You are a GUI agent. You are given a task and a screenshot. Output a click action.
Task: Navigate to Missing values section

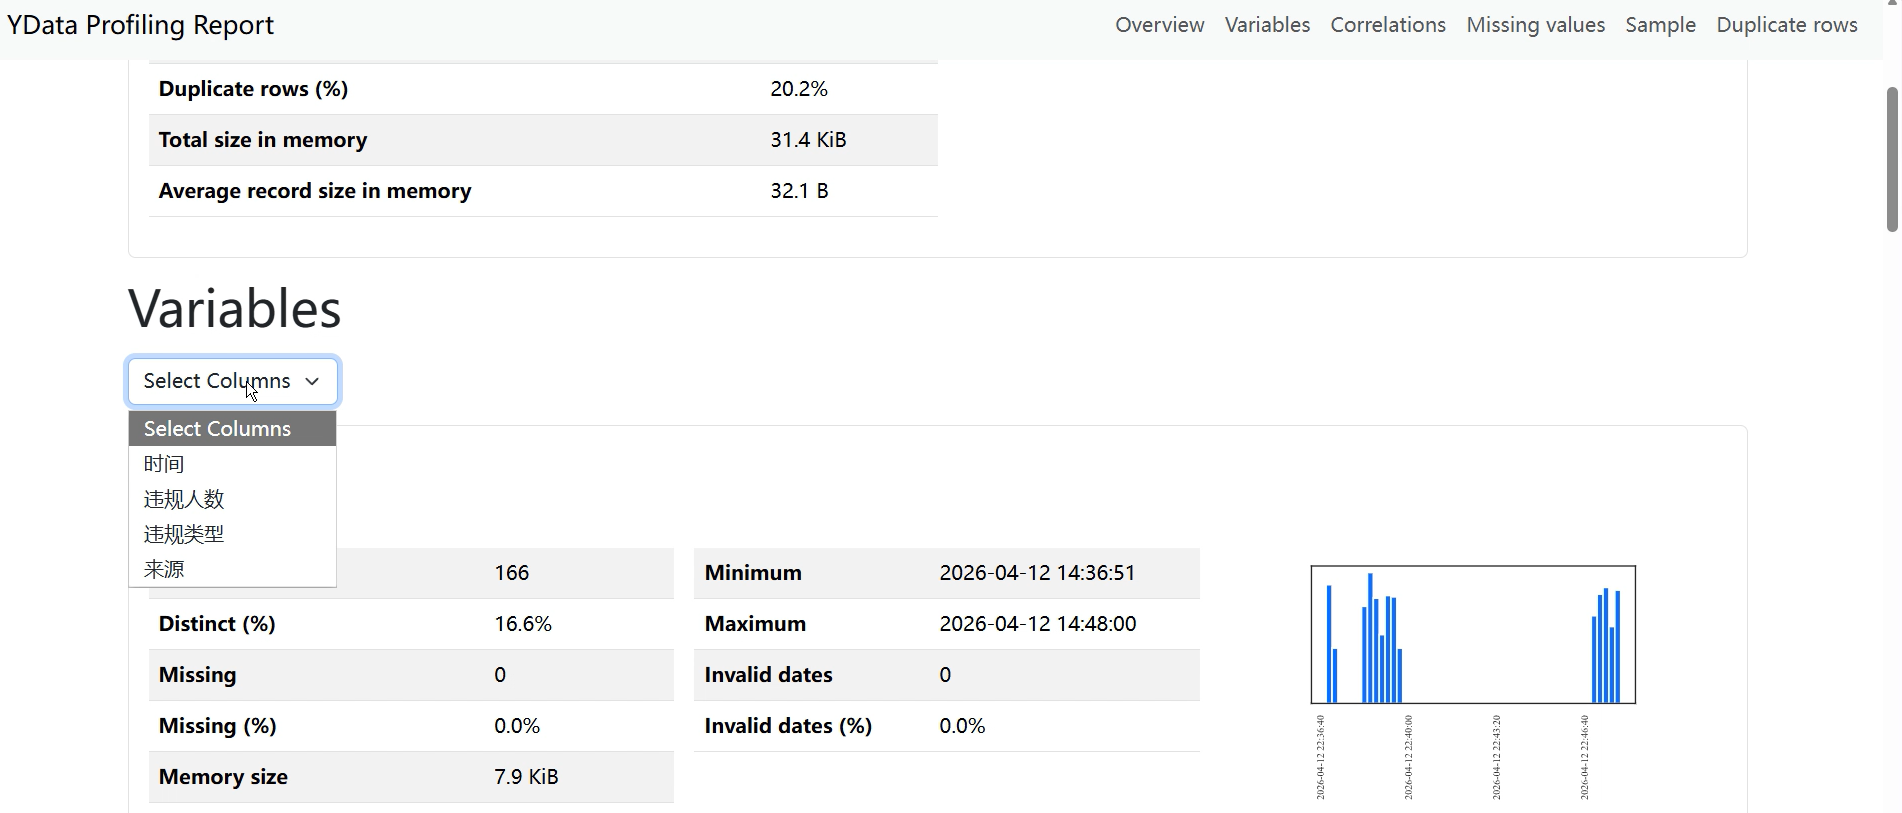pos(1535,25)
